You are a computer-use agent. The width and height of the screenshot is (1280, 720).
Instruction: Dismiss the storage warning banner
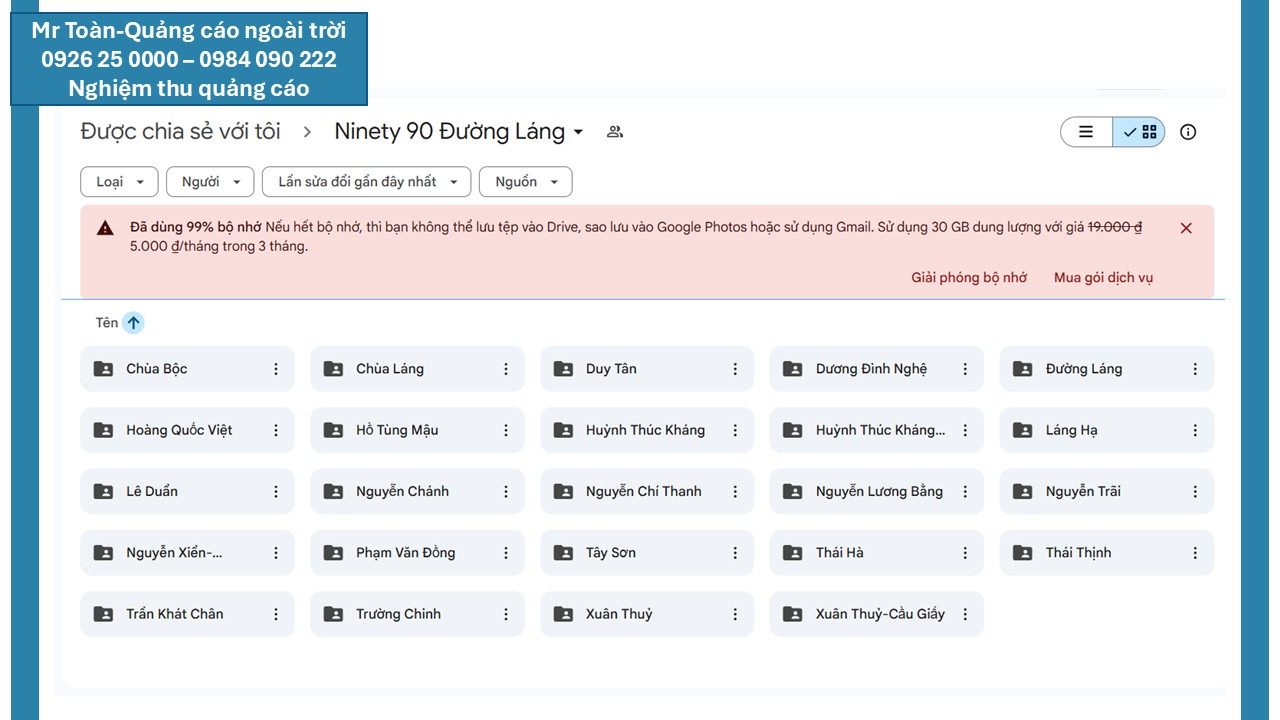coord(1186,228)
